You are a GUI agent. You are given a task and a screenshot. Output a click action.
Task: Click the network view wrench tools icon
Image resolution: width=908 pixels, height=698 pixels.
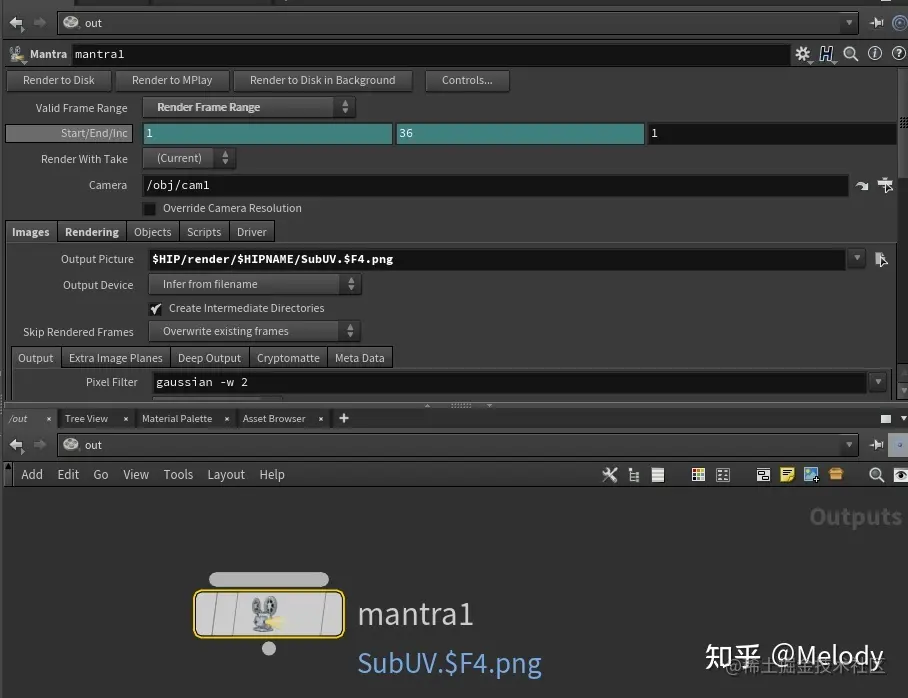[609, 475]
